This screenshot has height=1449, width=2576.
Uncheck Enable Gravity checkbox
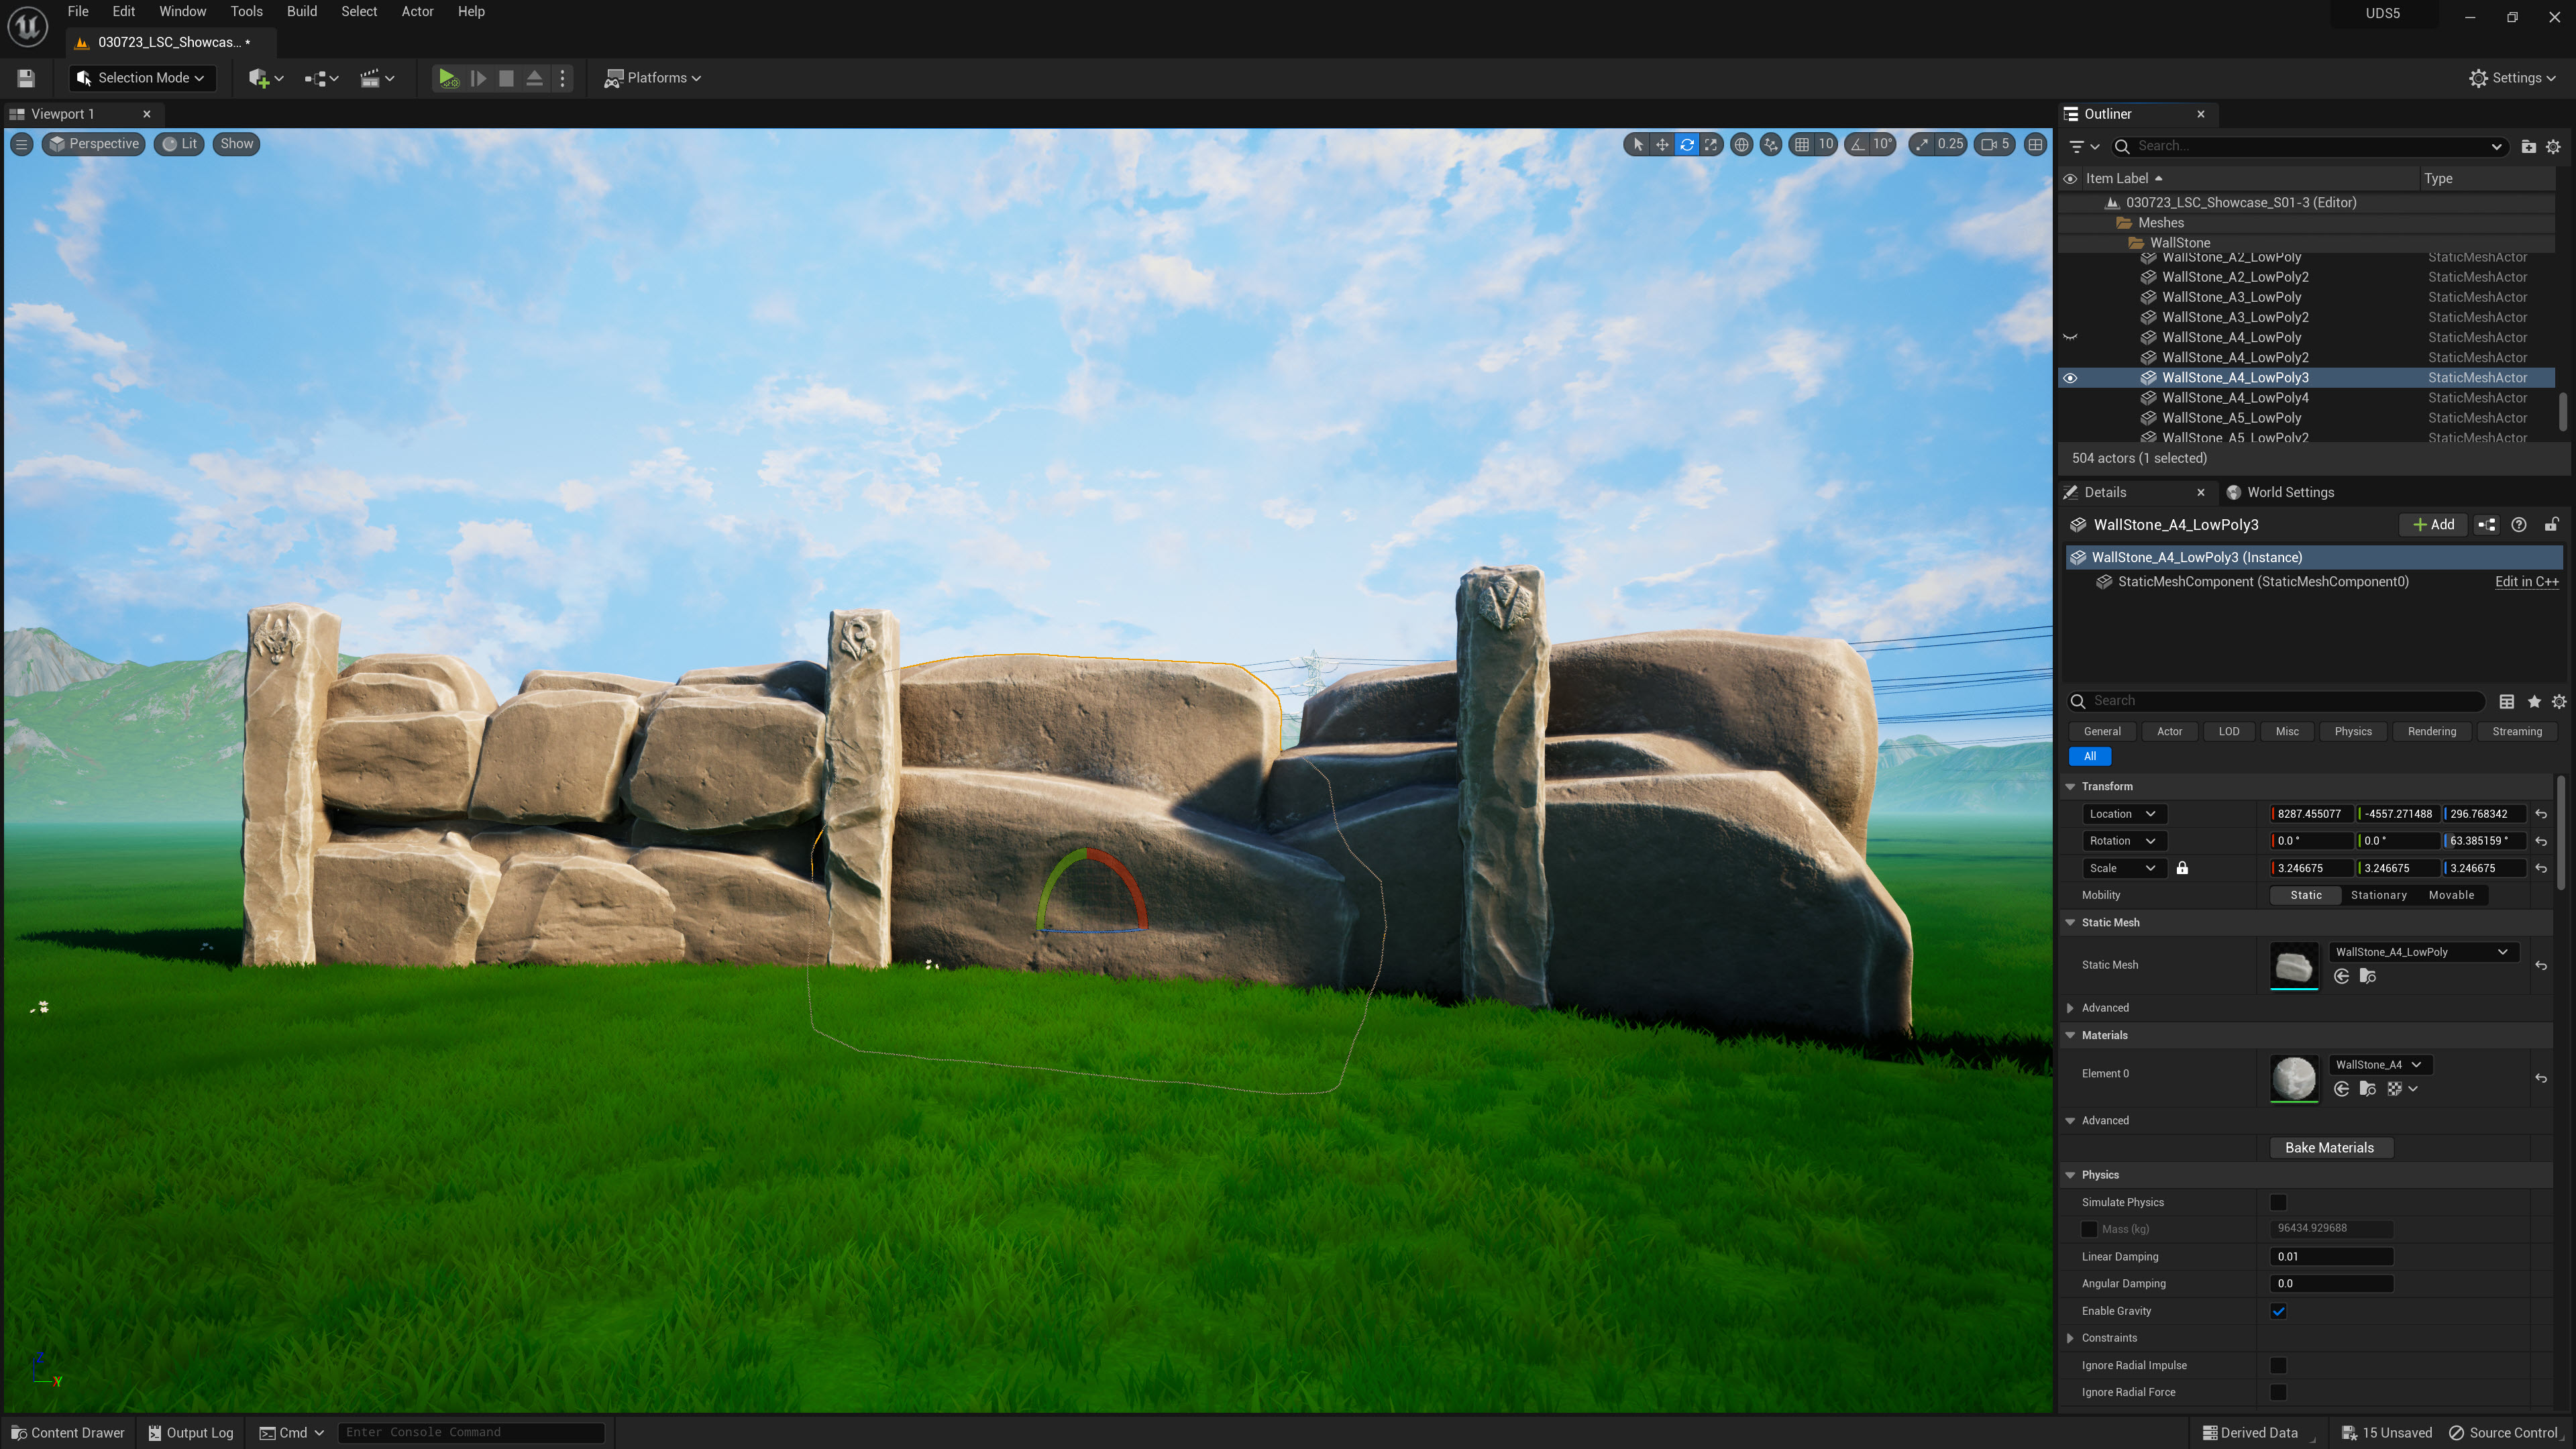pos(2278,1311)
